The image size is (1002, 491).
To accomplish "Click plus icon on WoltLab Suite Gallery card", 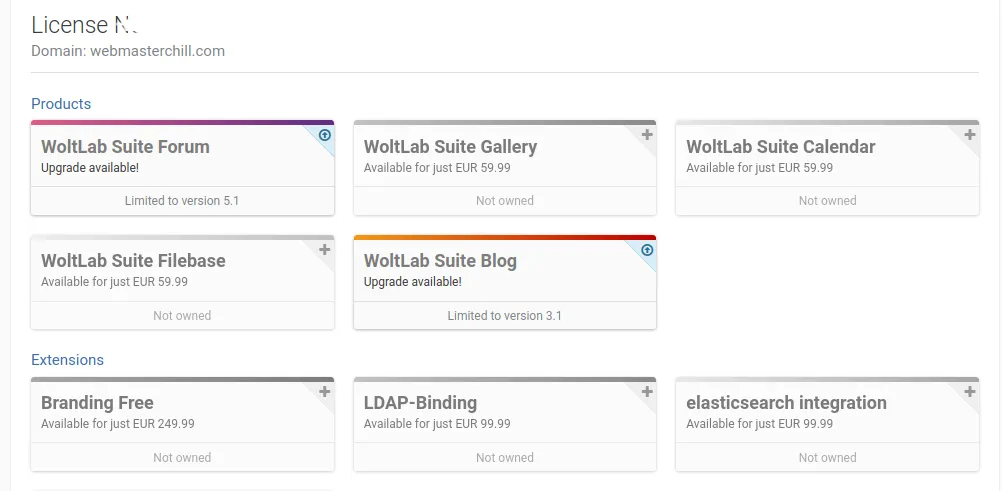I will click(x=647, y=135).
